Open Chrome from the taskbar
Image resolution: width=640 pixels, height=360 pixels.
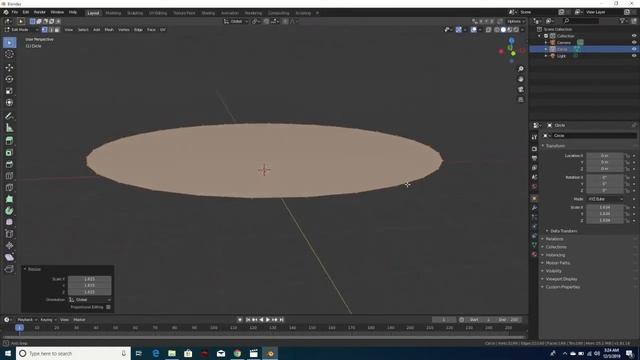pos(237,353)
